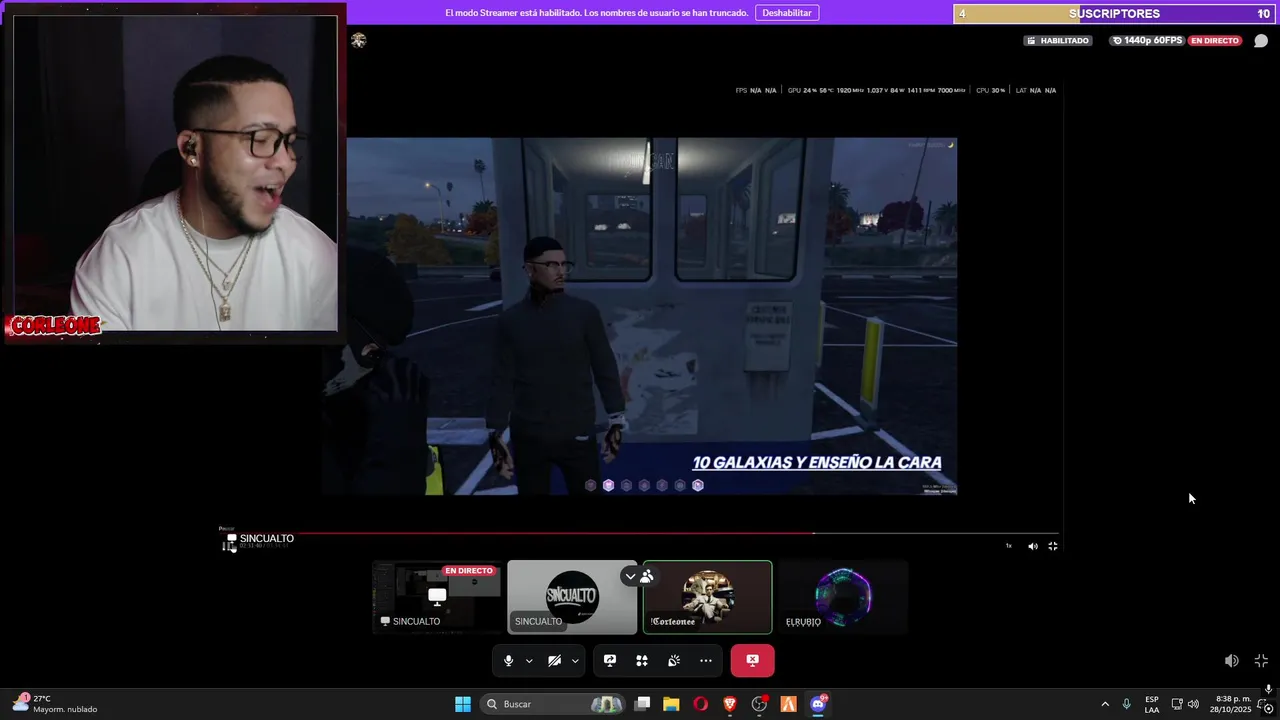Viewport: 1280px width, 720px height.
Task: Click the 1440p 60FPS quality badge
Action: point(1148,41)
